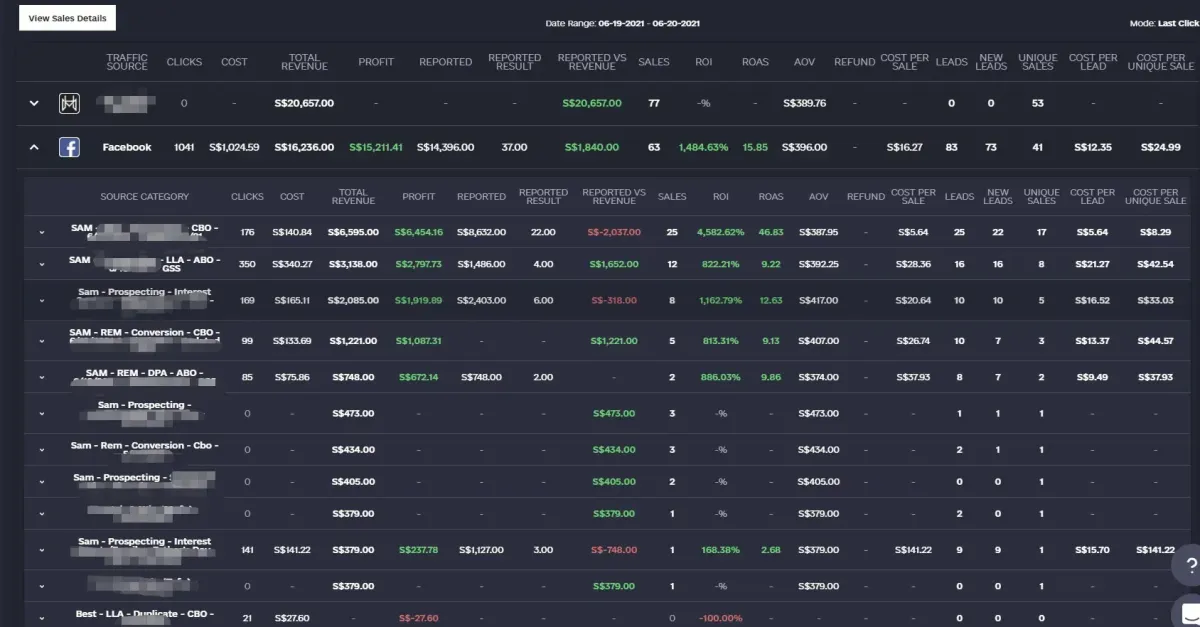The image size is (1200, 627).
Task: Expand the row with S$6,595.00 revenue
Action: coord(42,232)
